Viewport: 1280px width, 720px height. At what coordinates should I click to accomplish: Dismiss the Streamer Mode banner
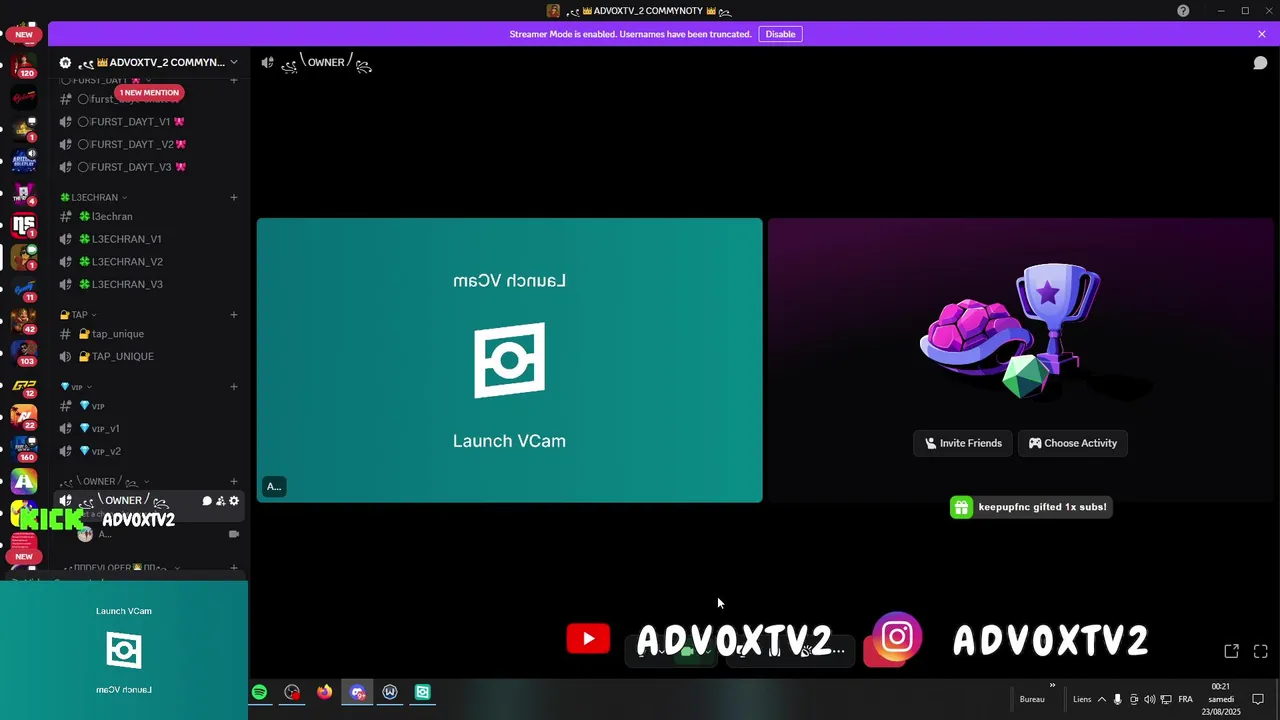click(1262, 34)
